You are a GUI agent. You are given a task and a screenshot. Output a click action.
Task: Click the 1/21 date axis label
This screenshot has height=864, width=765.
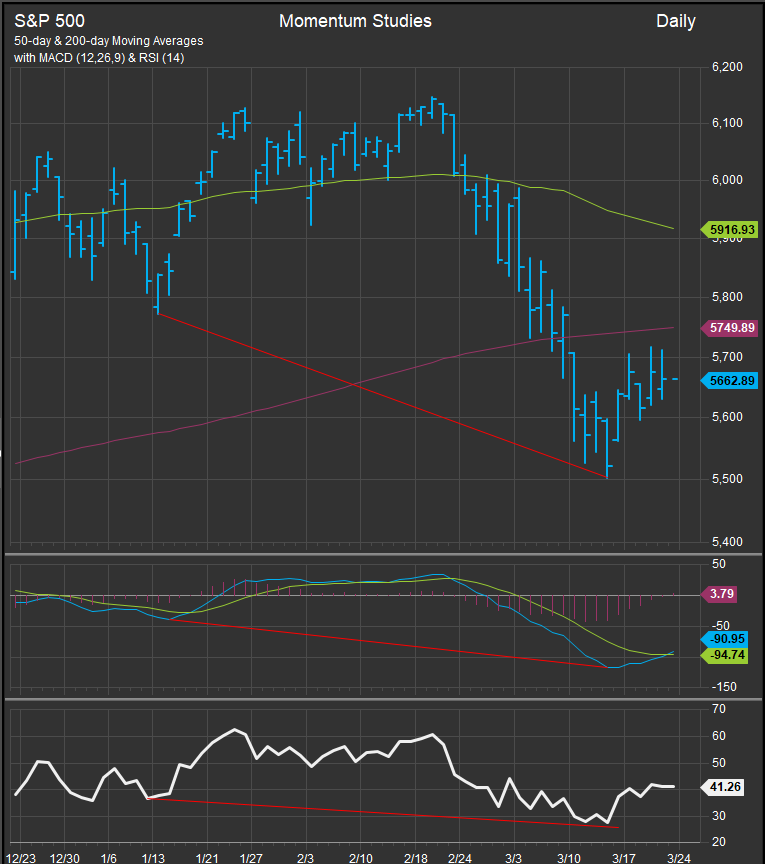point(207,858)
